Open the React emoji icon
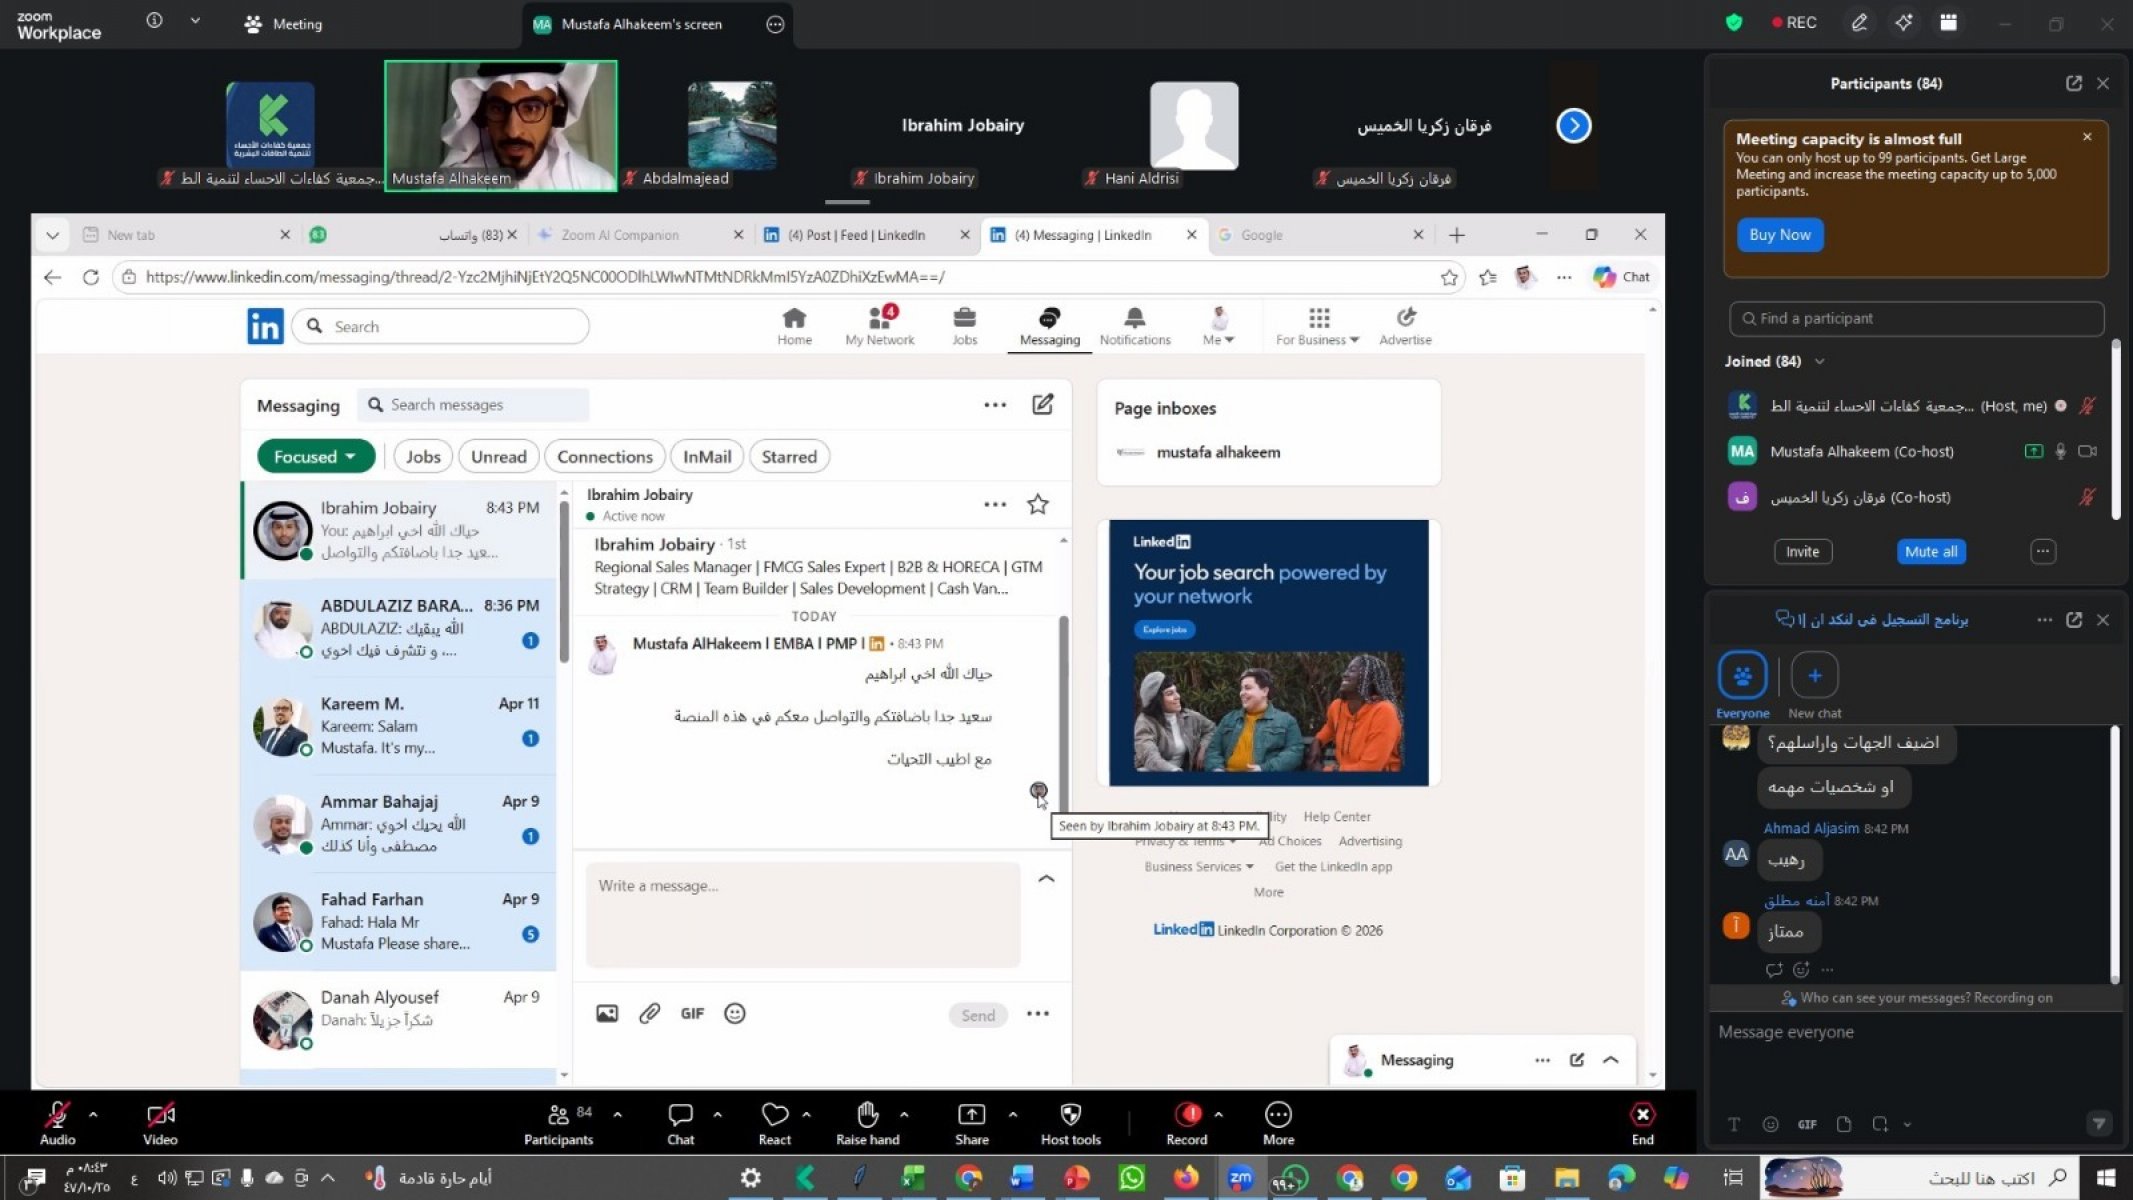 click(774, 1115)
